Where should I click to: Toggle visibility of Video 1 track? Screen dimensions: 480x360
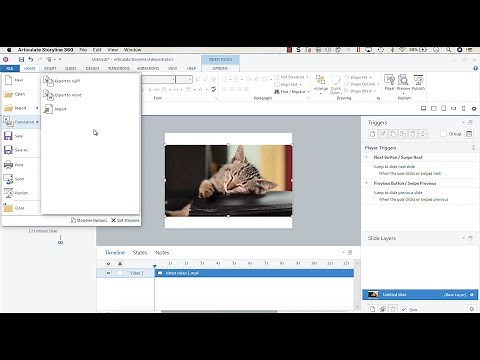click(108, 273)
